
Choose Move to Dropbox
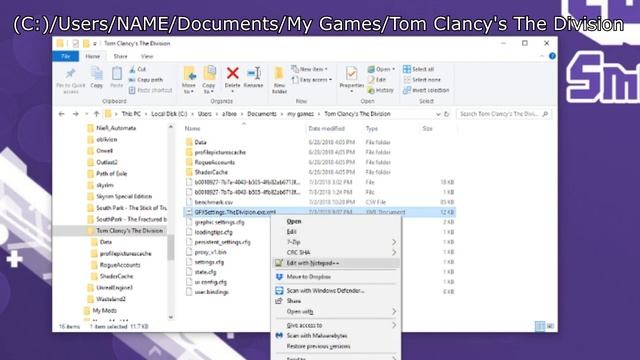[336, 277]
